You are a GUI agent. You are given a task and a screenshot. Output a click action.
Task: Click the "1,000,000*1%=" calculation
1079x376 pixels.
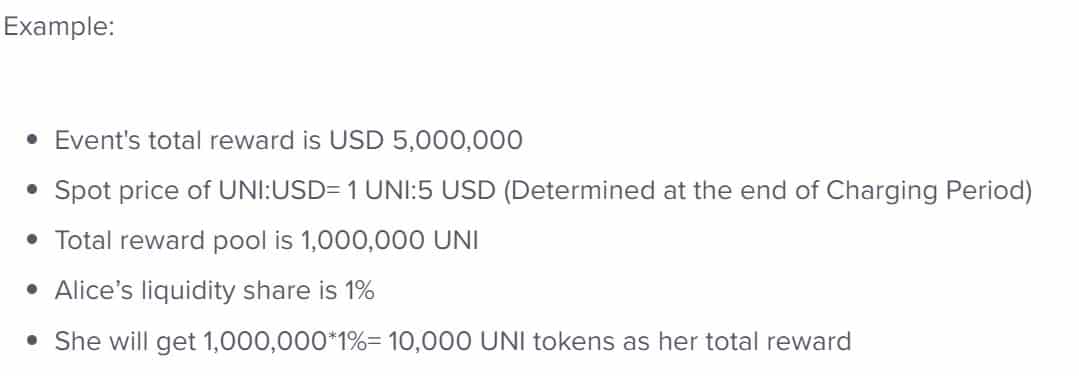click(292, 341)
